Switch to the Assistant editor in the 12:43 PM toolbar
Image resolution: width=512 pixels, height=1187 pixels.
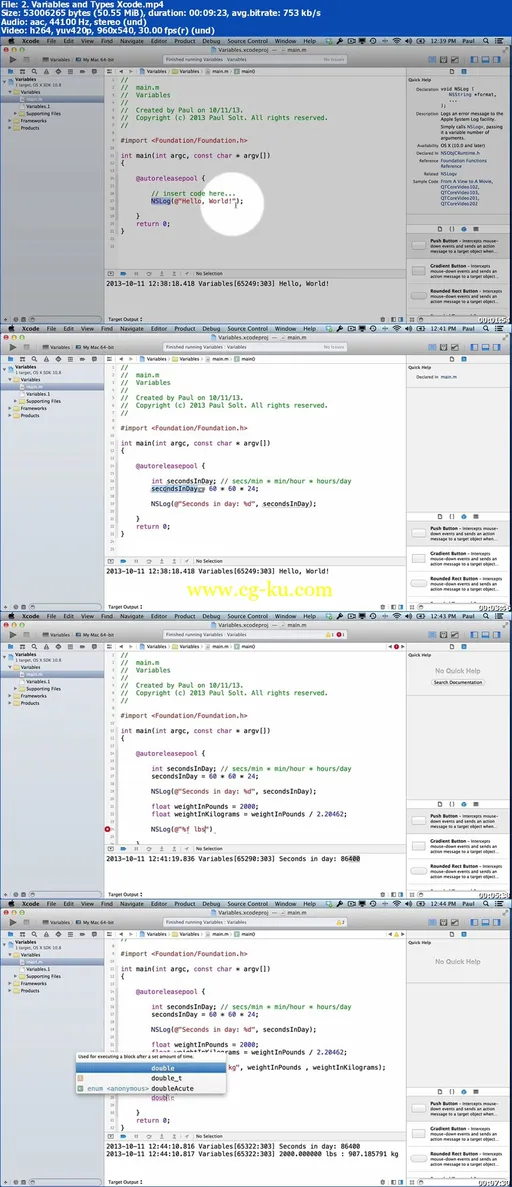(x=443, y=634)
